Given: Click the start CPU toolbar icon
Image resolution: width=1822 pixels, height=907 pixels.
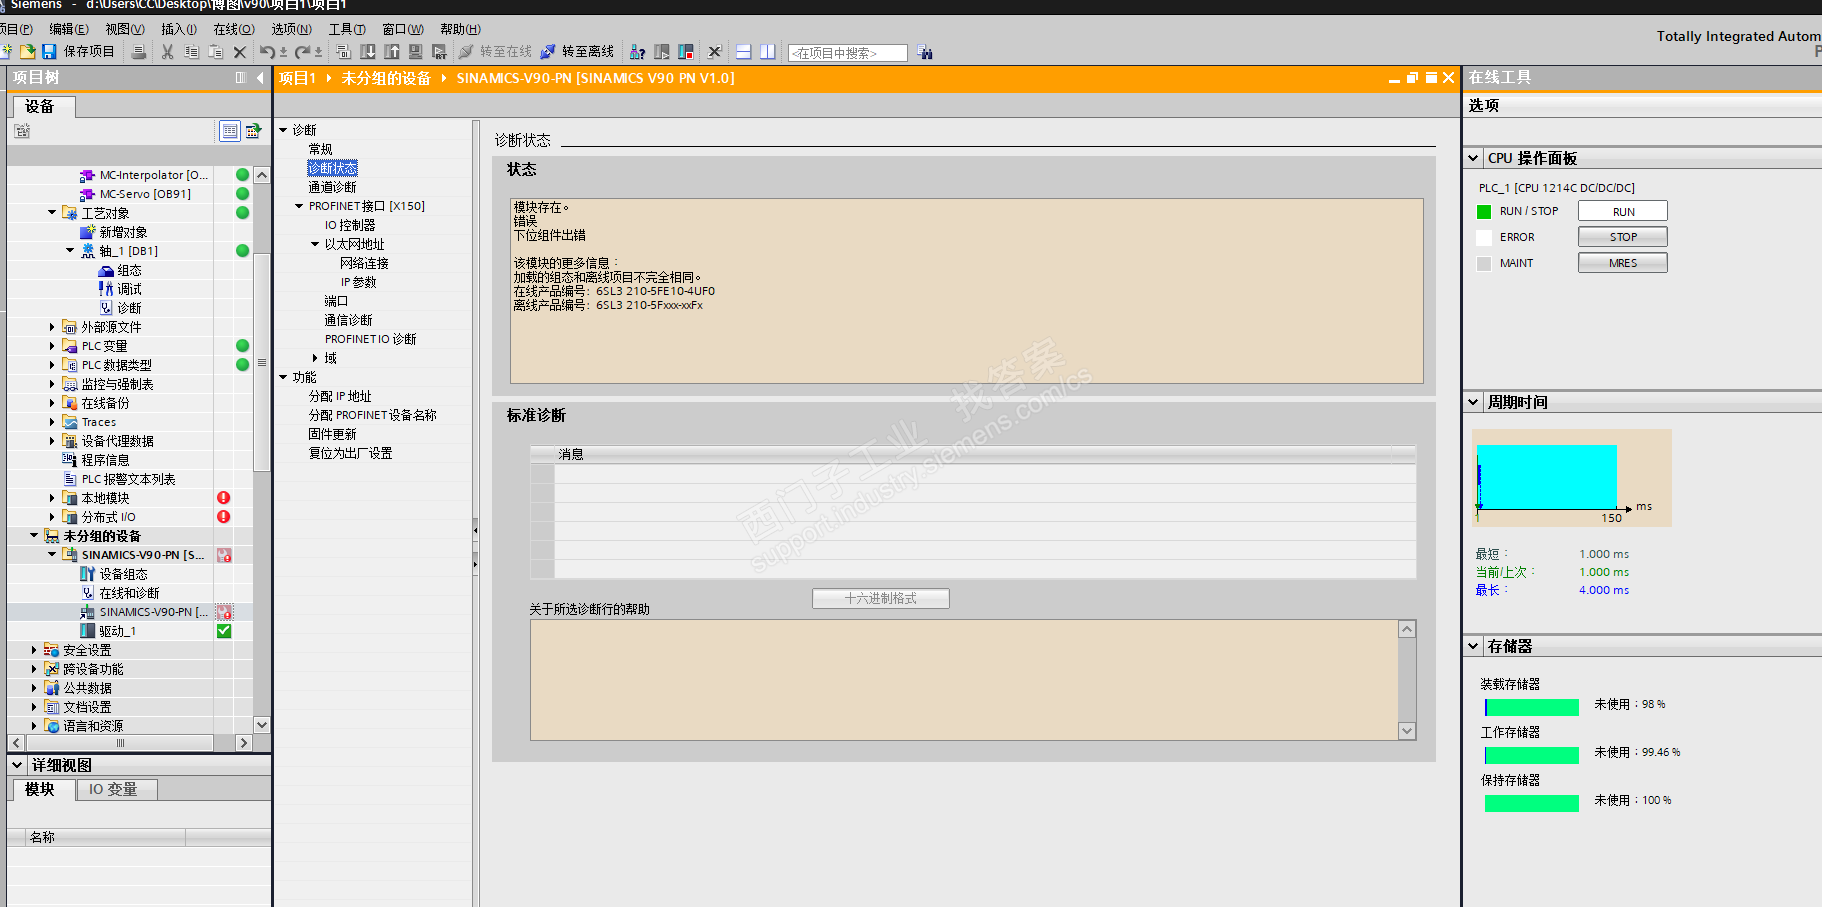Looking at the screenshot, I should [661, 52].
